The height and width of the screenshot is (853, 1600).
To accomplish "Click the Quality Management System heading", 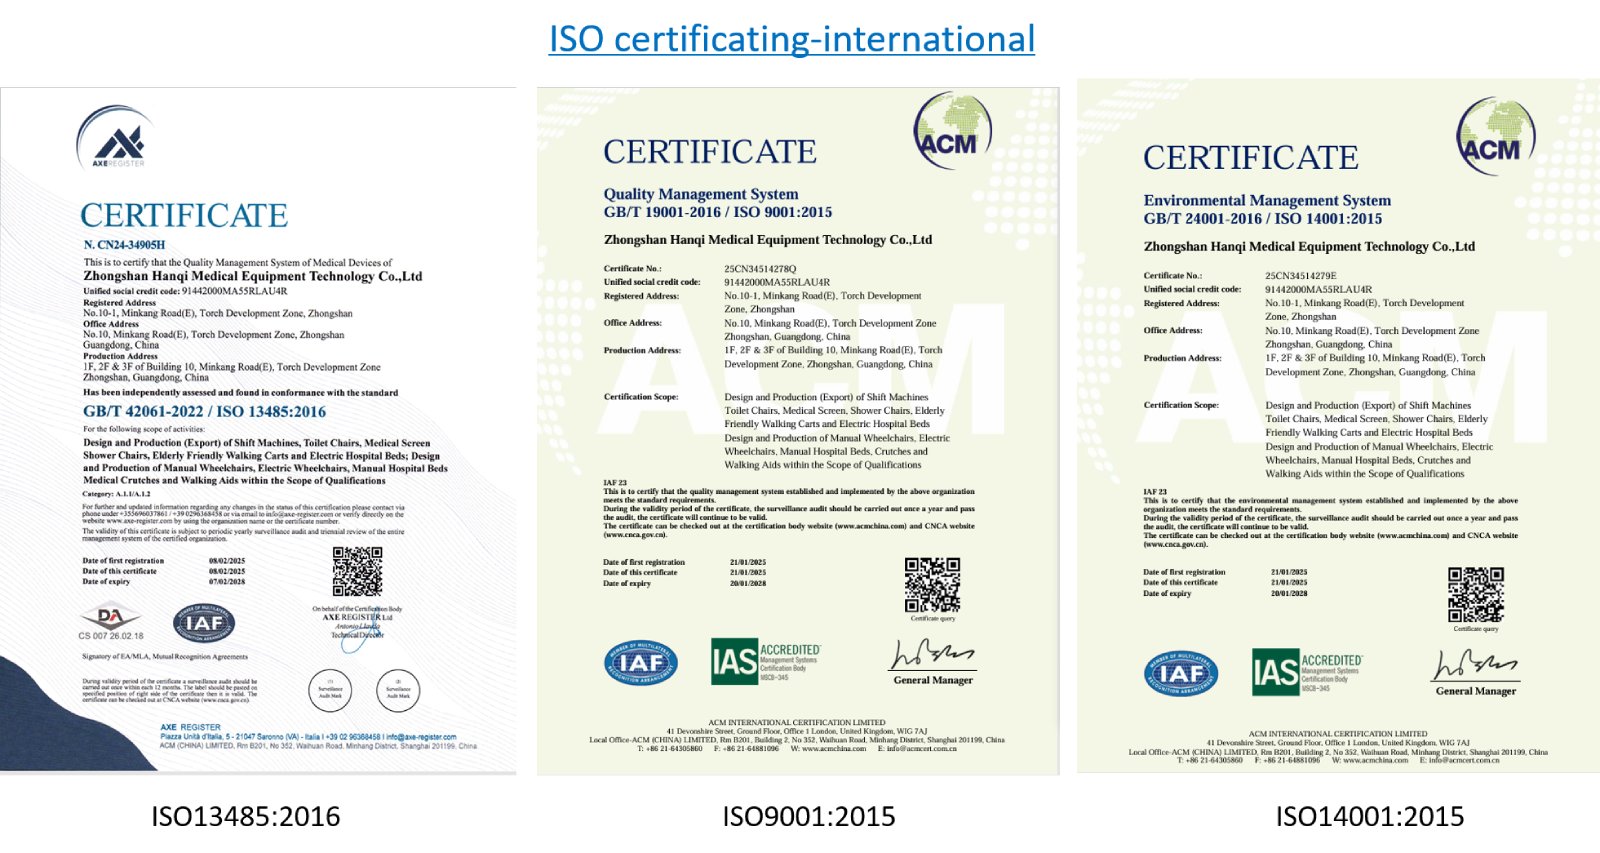I will (x=701, y=194).
